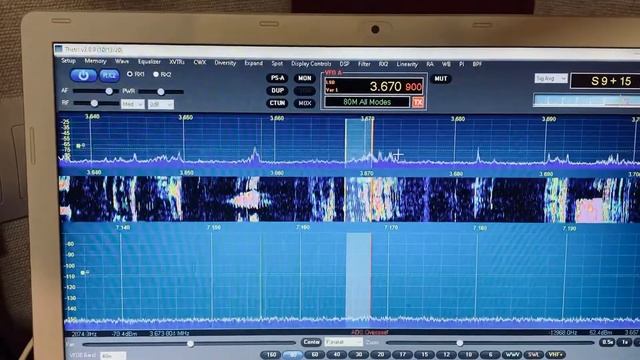The height and width of the screenshot is (360, 640).
Task: Open the Equalizer menu
Action: (149, 62)
